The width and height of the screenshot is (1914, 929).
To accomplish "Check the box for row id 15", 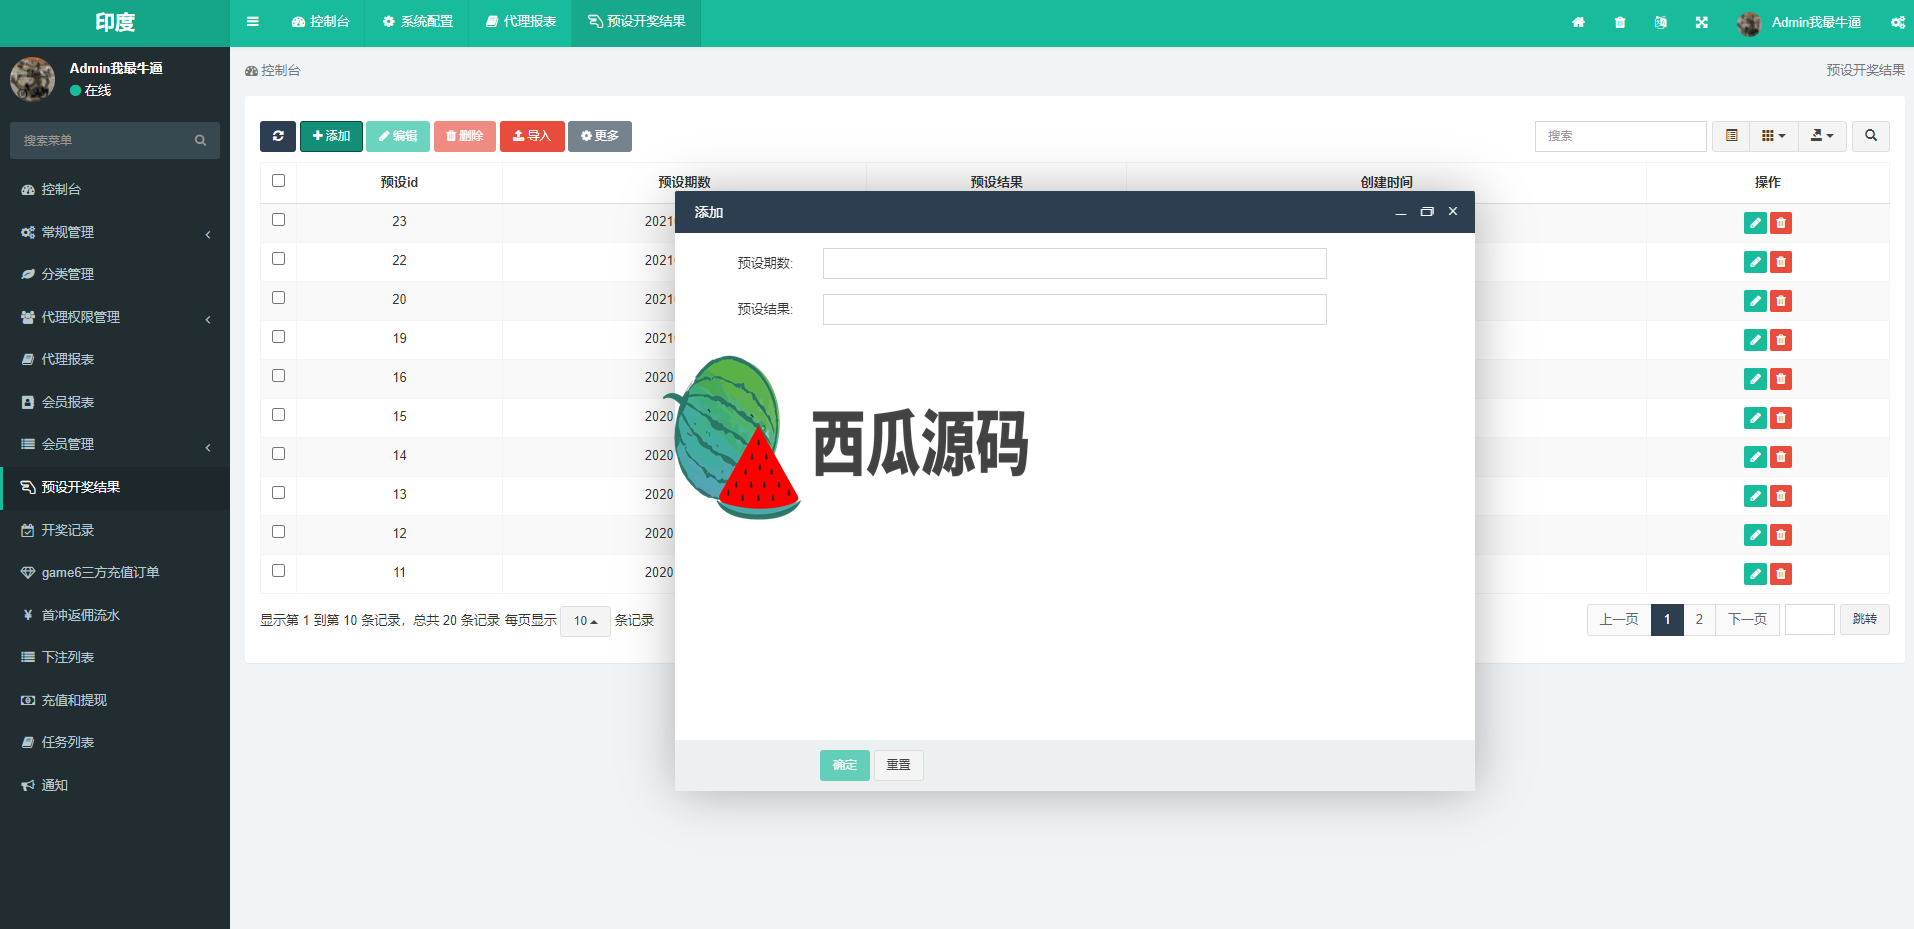I will click(278, 415).
